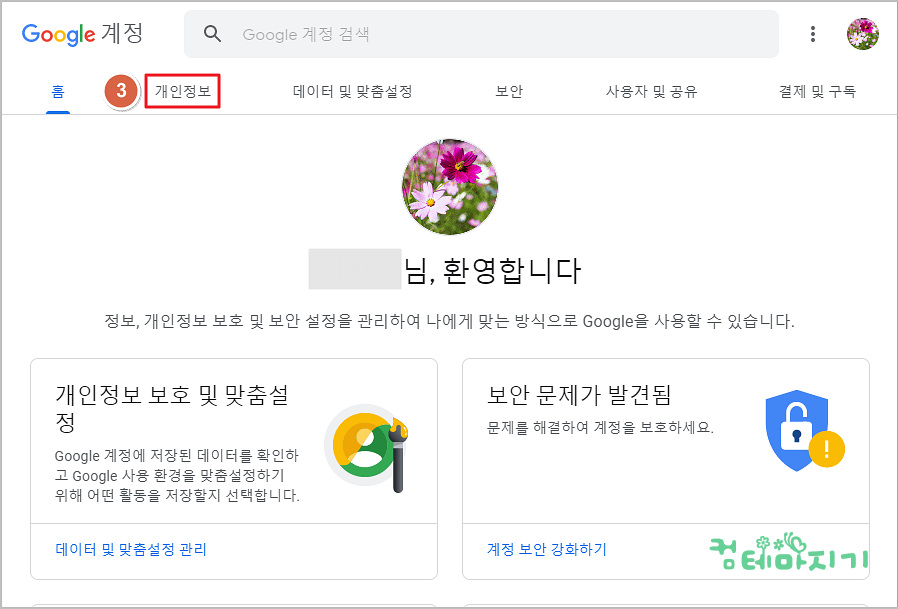Click the 개인정보 보호 및 맞춤설정 card heading
The height and width of the screenshot is (609, 898).
pyautogui.click(x=172, y=408)
